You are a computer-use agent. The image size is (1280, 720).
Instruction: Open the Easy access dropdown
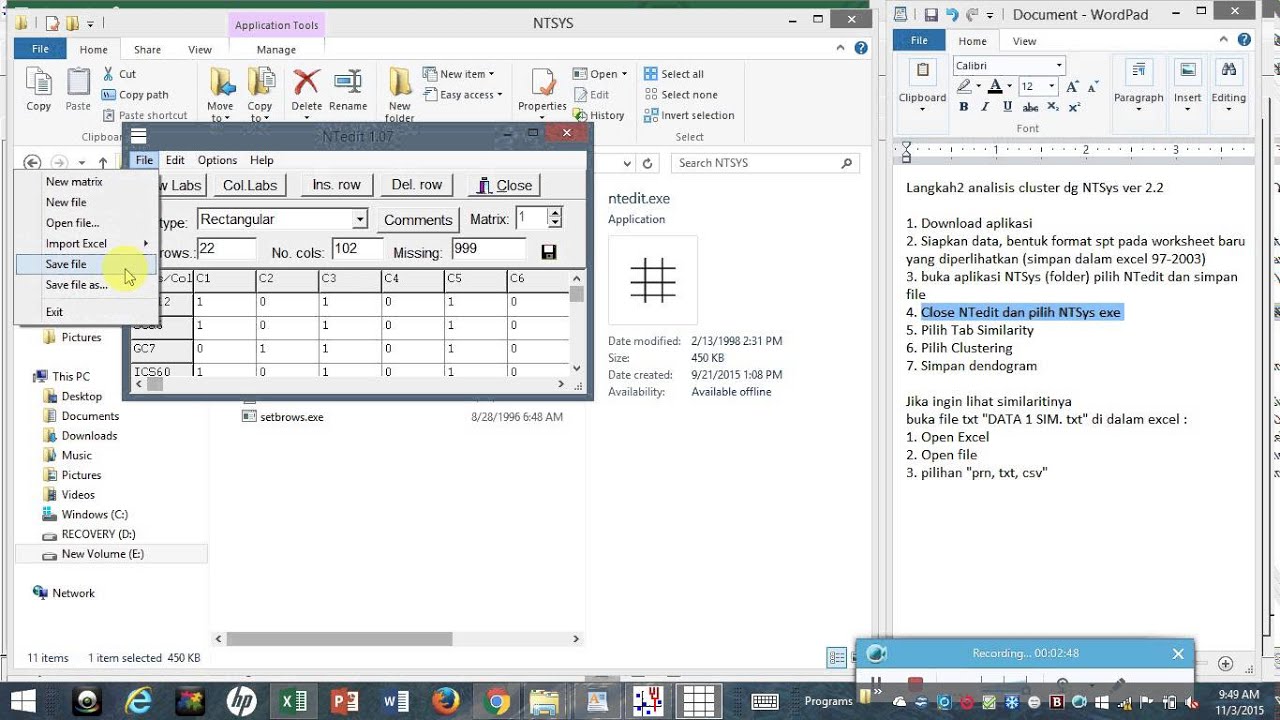tap(465, 95)
